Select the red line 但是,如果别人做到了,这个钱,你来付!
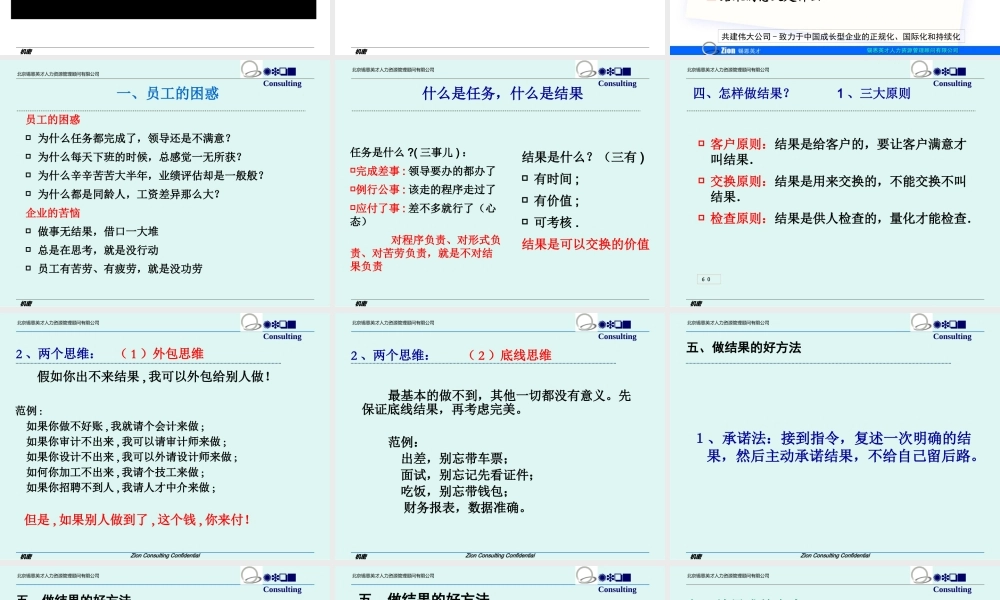Image resolution: width=1000 pixels, height=600 pixels. [136, 520]
